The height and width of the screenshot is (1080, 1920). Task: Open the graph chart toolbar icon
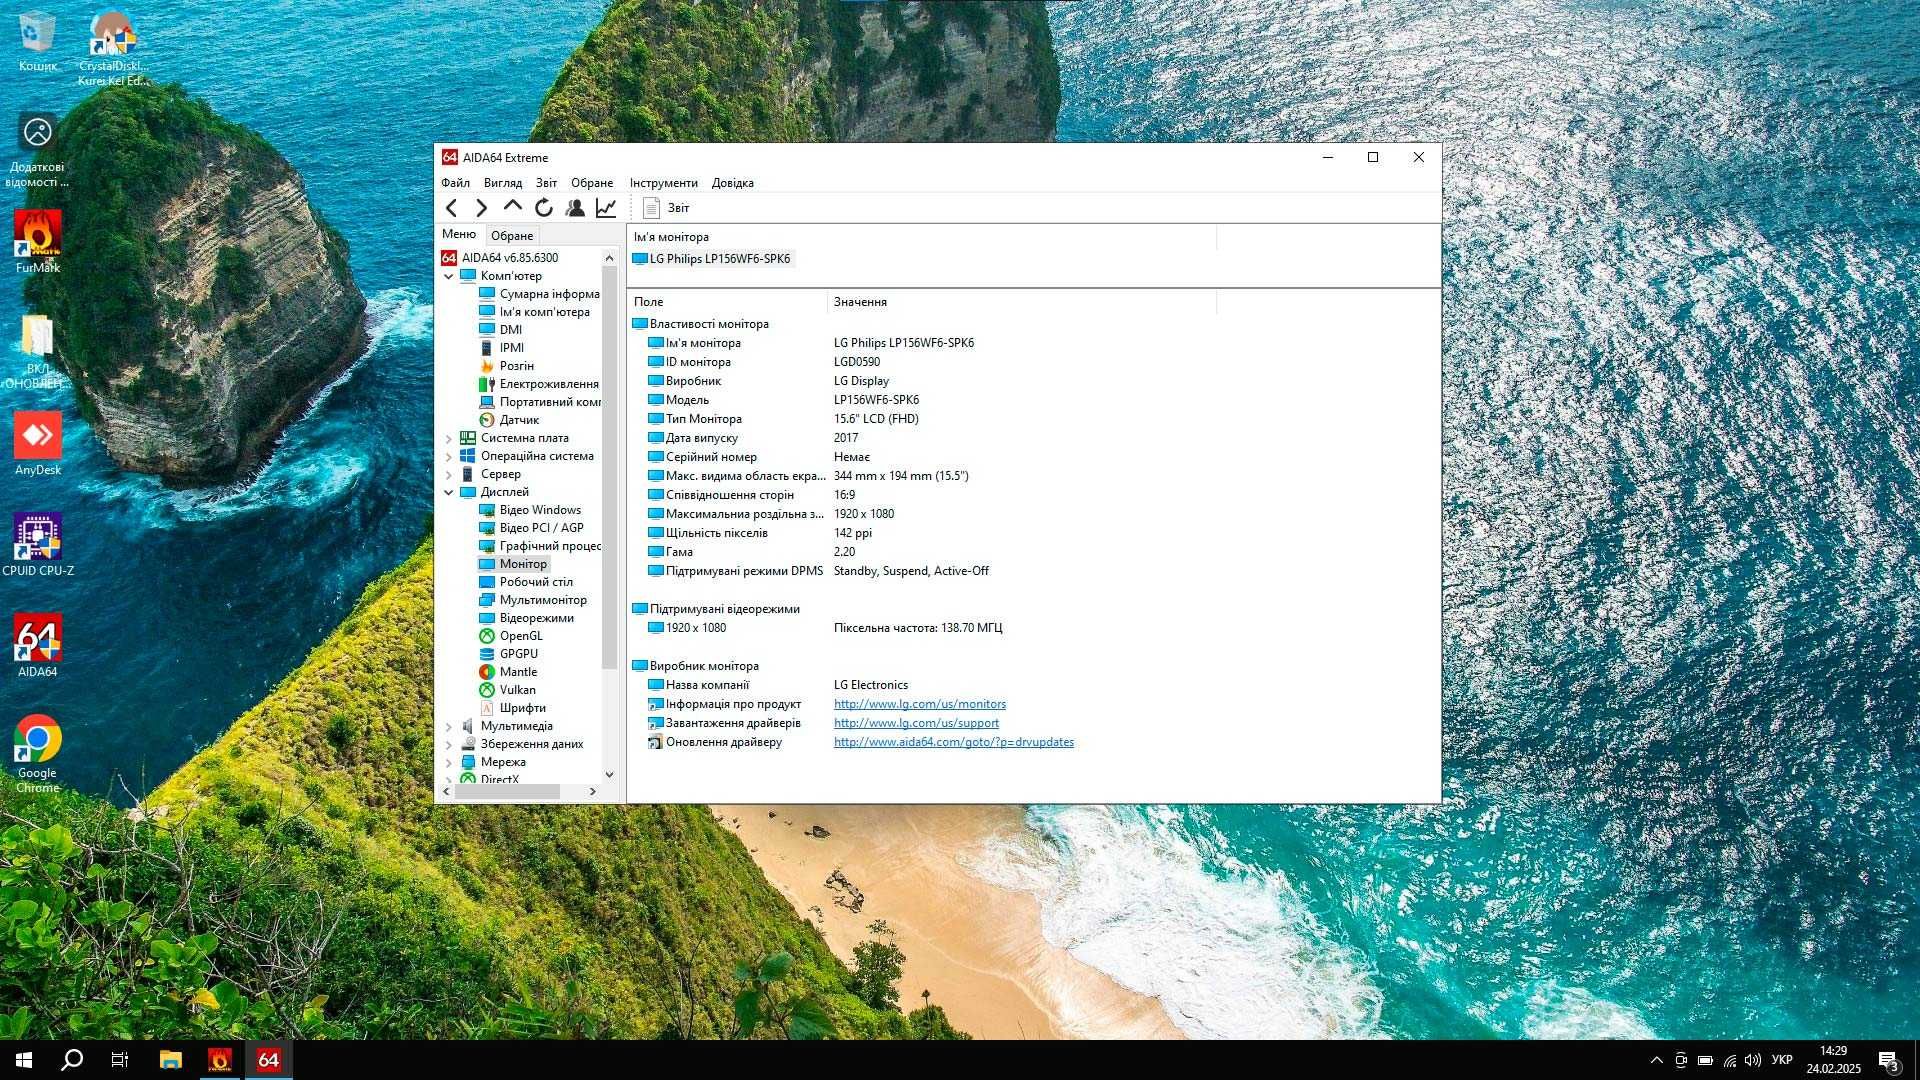pos(606,208)
